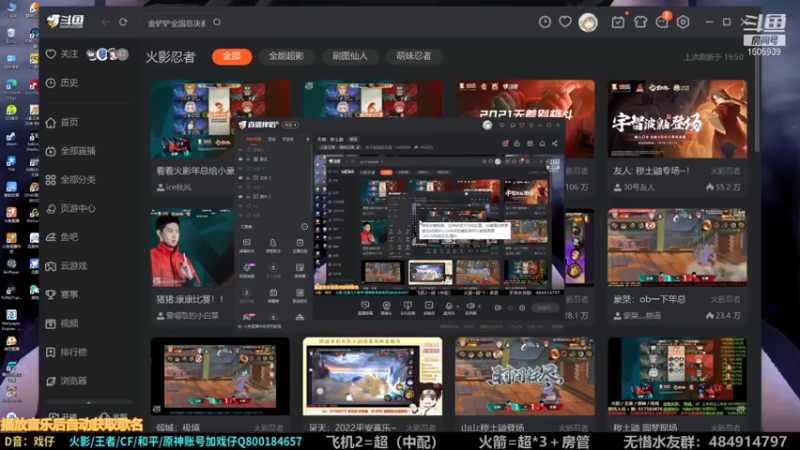Click microphone icon in companion bottom bar

click(448, 306)
